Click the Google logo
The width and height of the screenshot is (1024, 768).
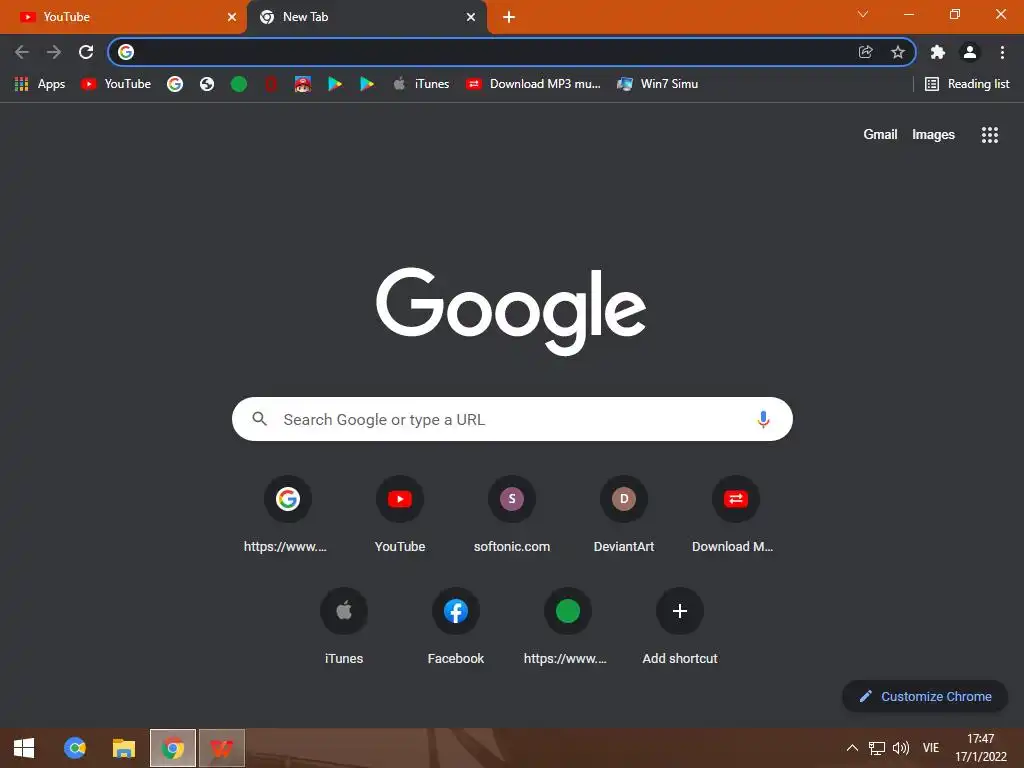(x=511, y=312)
